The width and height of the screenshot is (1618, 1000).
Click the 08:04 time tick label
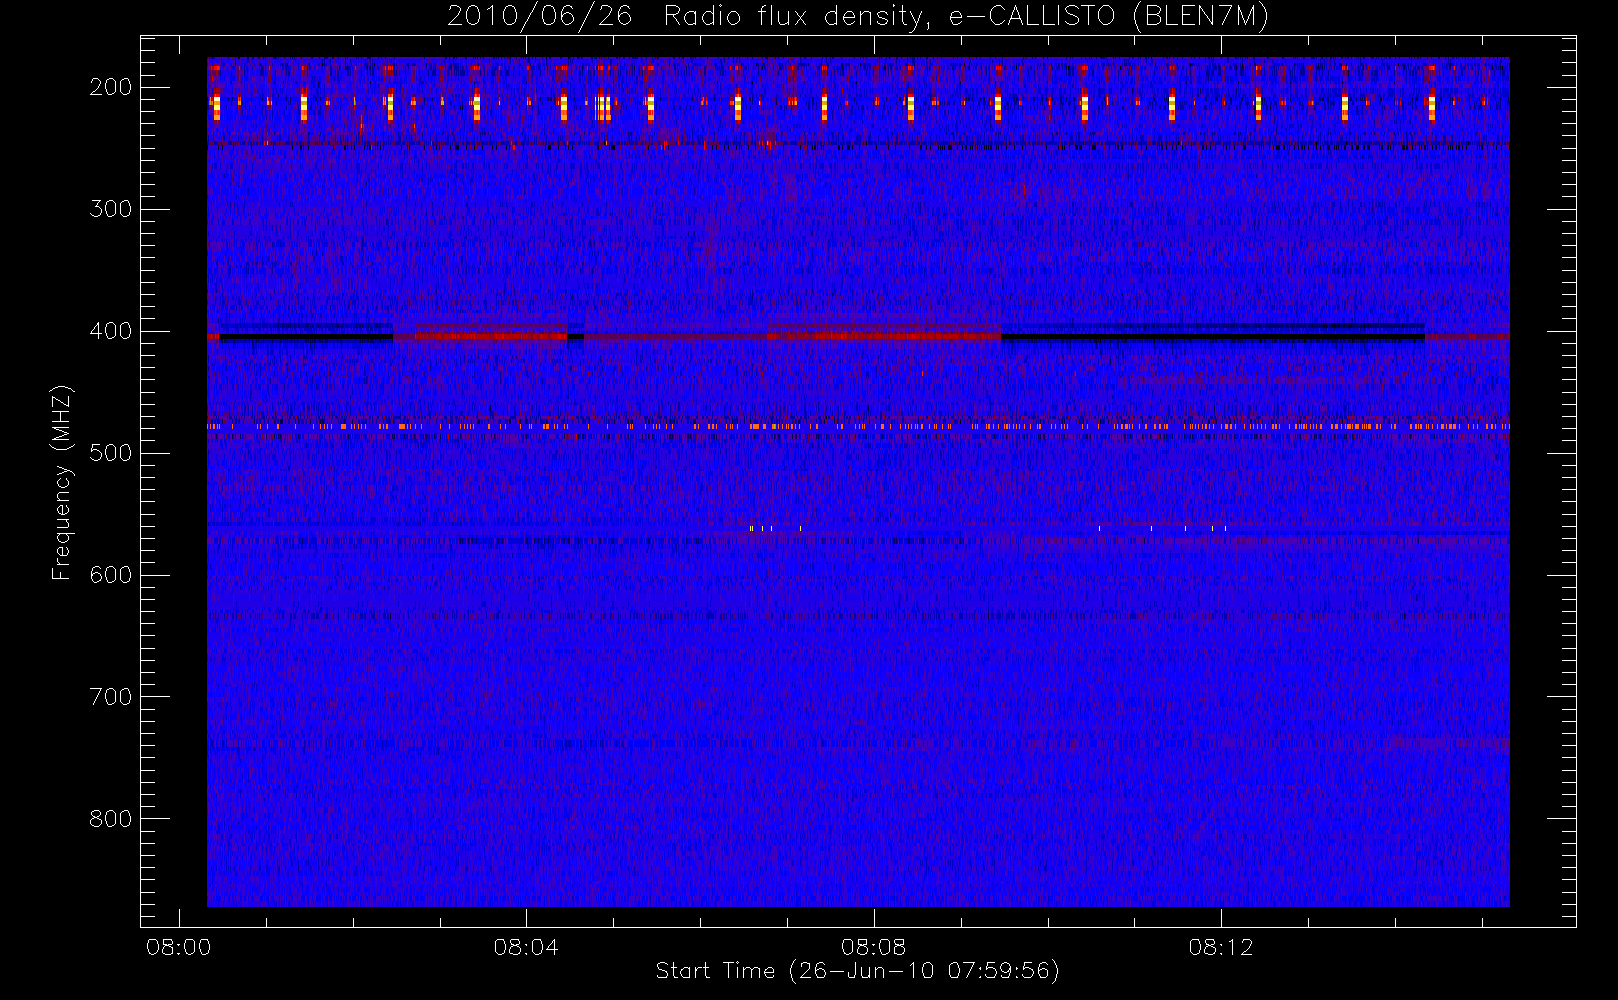point(526,947)
